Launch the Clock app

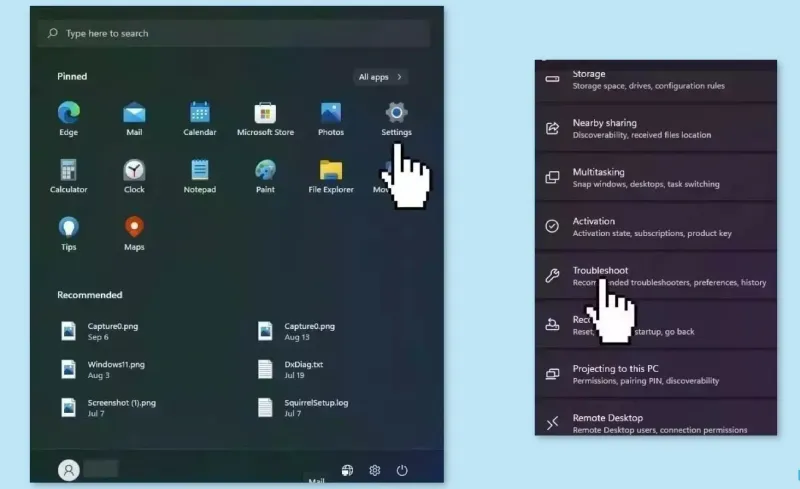pos(134,170)
